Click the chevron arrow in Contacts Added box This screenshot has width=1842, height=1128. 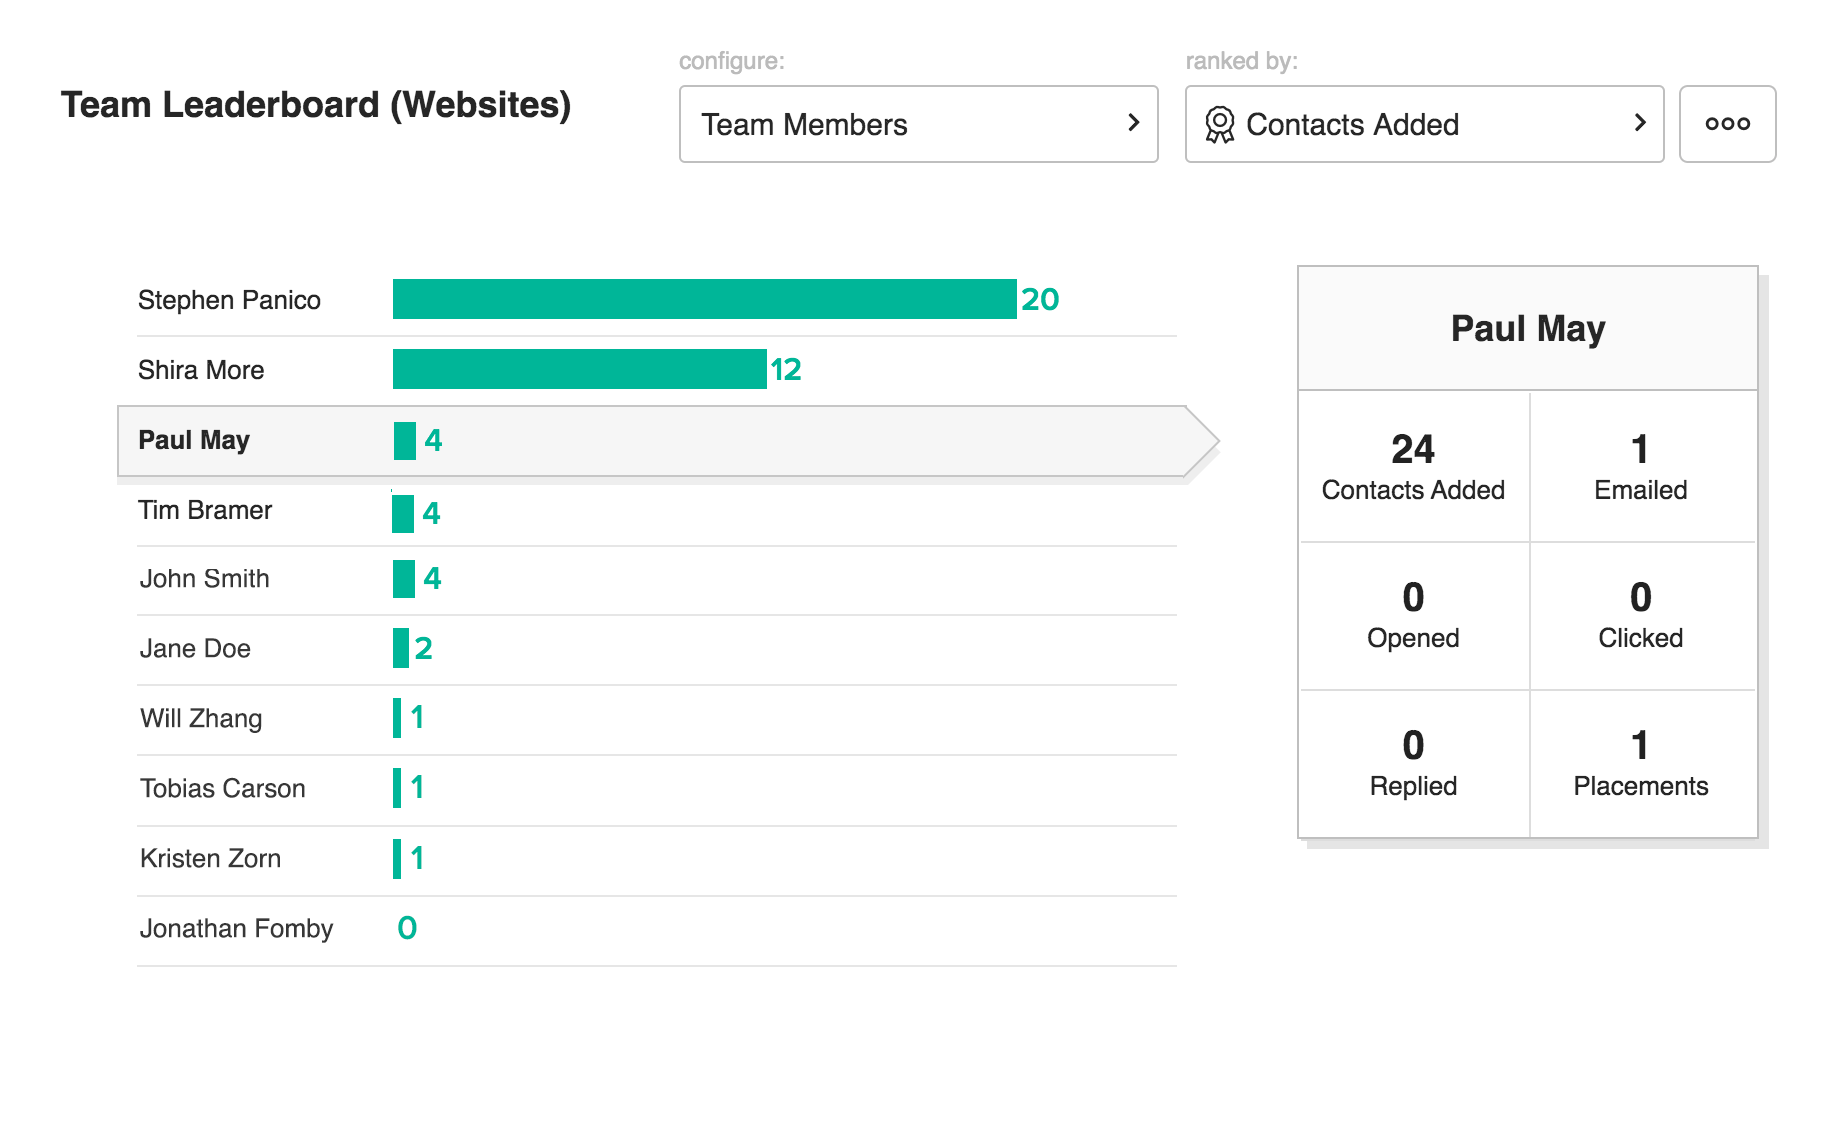(x=1640, y=123)
